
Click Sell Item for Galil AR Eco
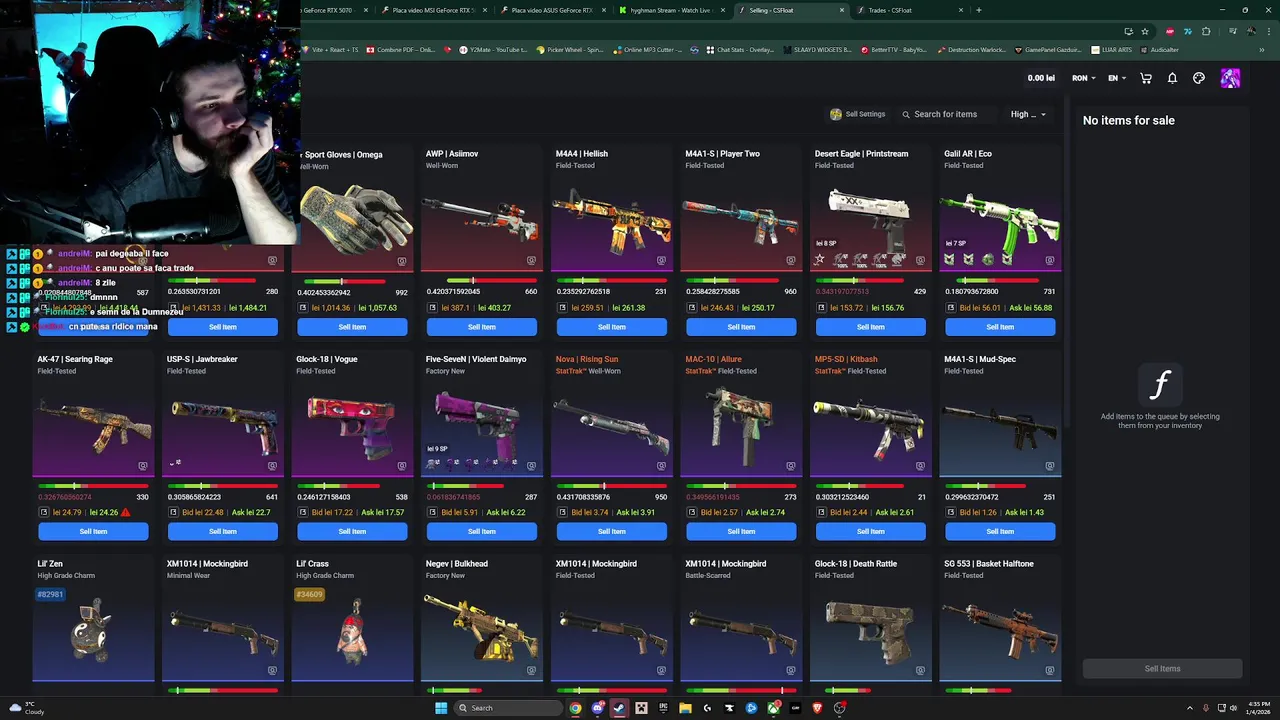tap(1000, 327)
